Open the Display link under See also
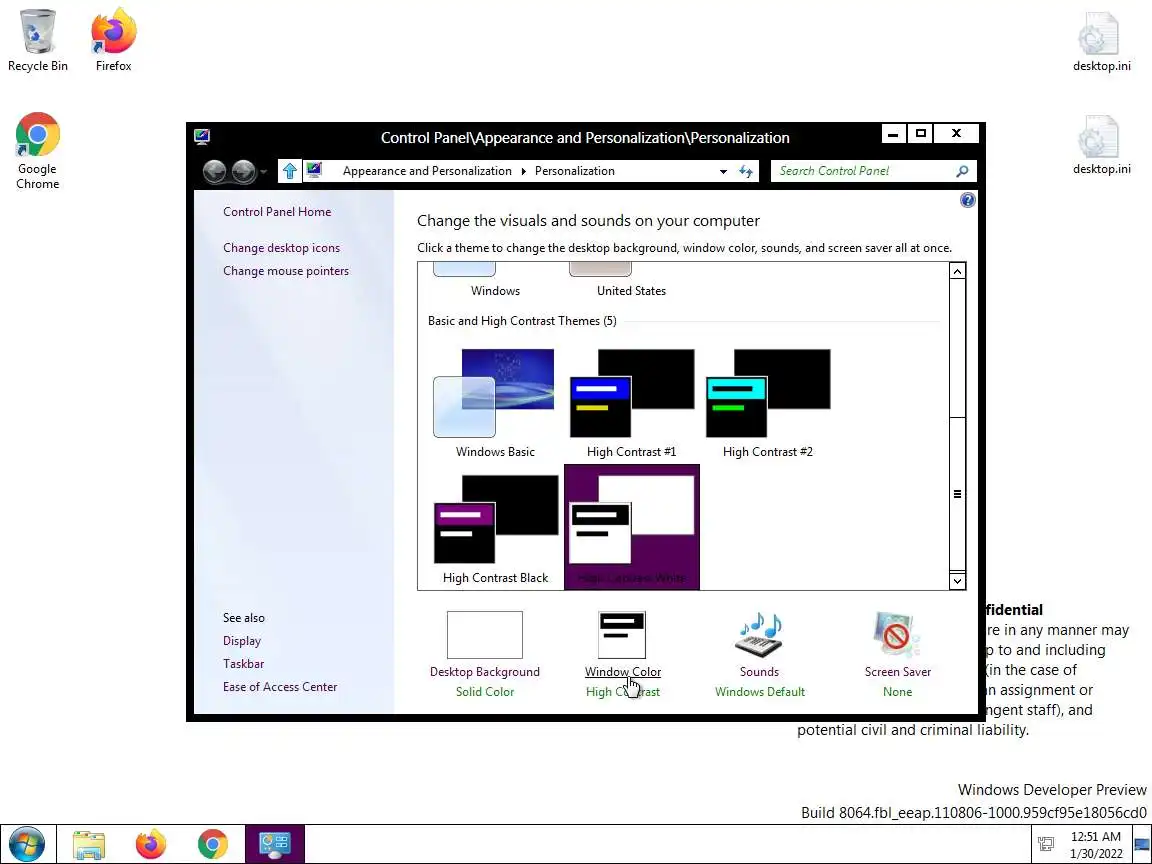 pos(242,641)
